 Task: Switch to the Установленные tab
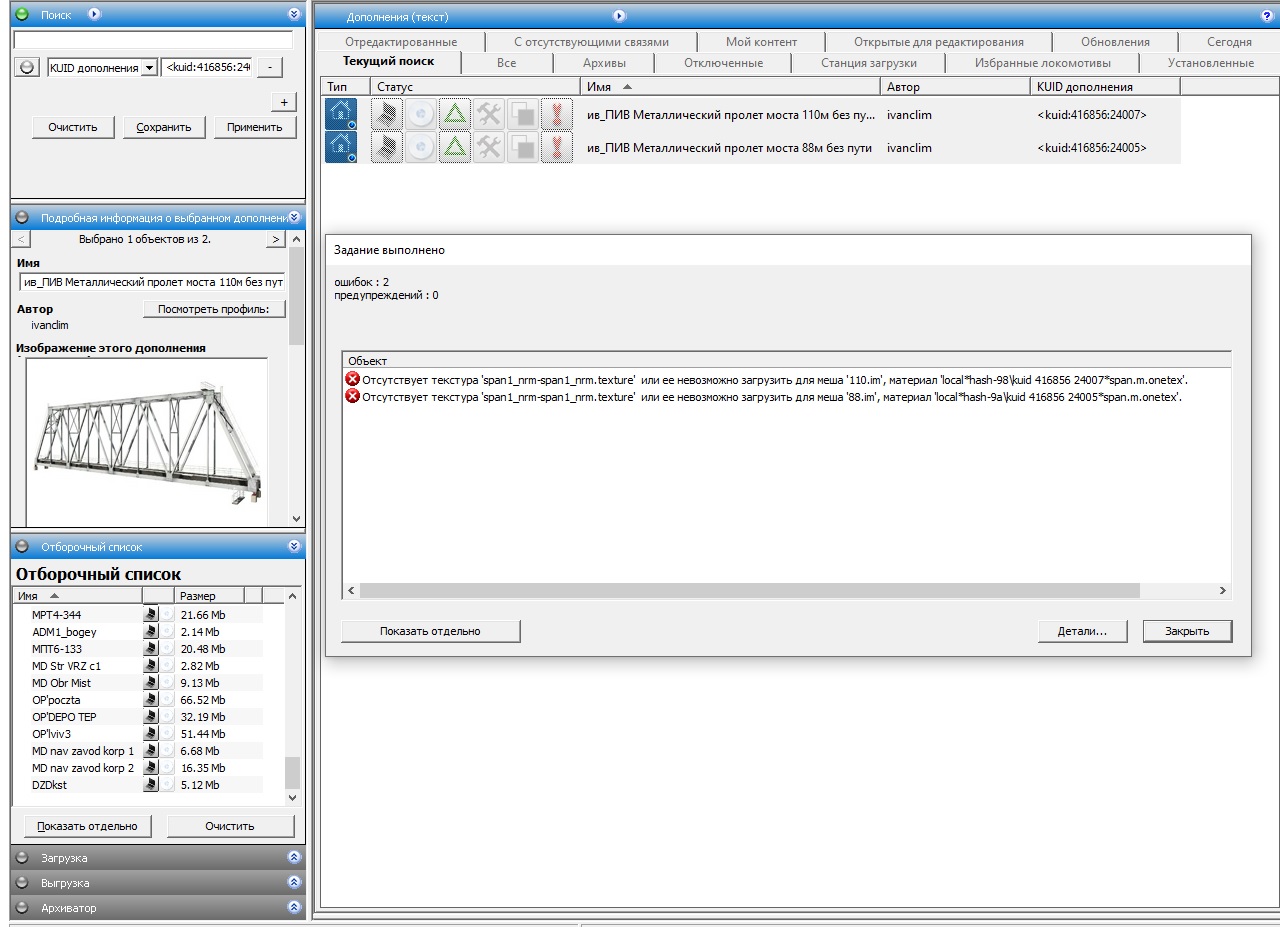[1210, 63]
